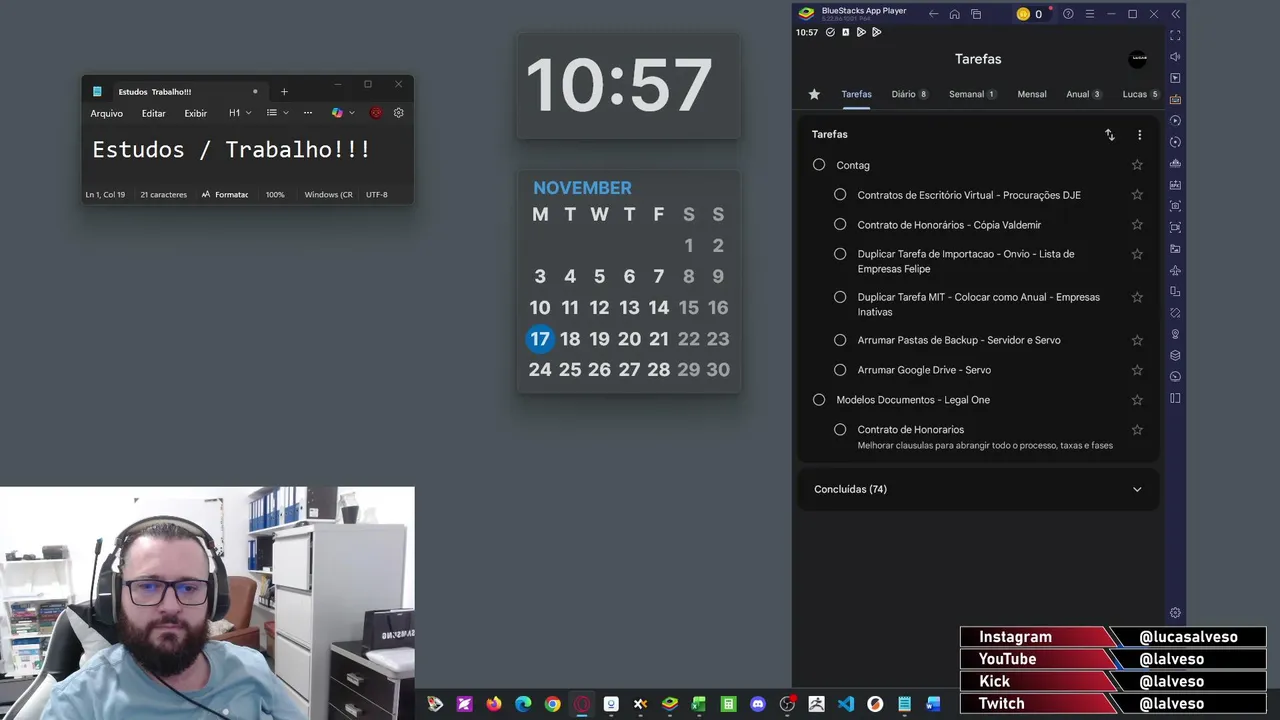Complete Contratos de Escritório Virtual task
The width and height of the screenshot is (1280, 720).
point(840,195)
